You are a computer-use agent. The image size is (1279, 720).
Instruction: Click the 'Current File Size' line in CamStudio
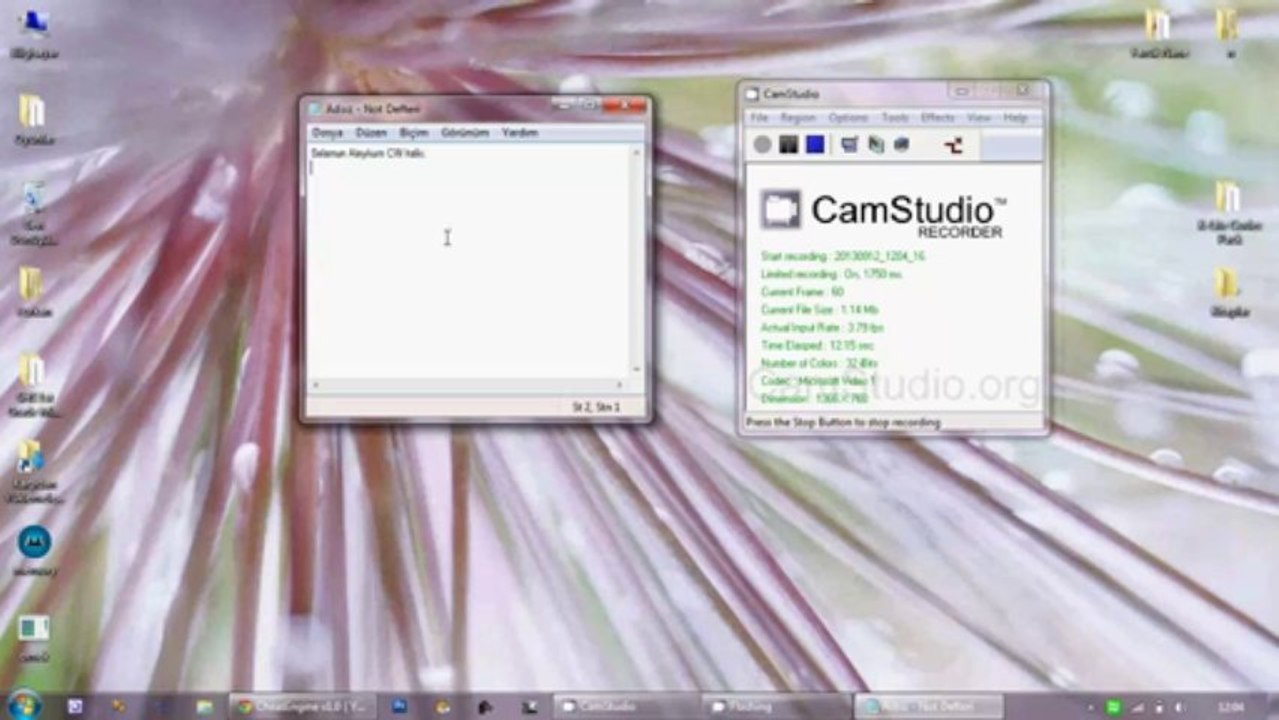pyautogui.click(x=819, y=310)
